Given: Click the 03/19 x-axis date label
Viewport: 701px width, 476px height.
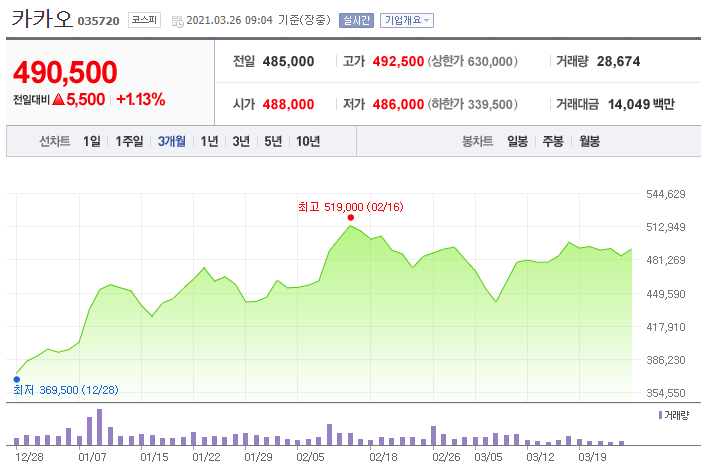Looking at the screenshot, I should pos(592,457).
